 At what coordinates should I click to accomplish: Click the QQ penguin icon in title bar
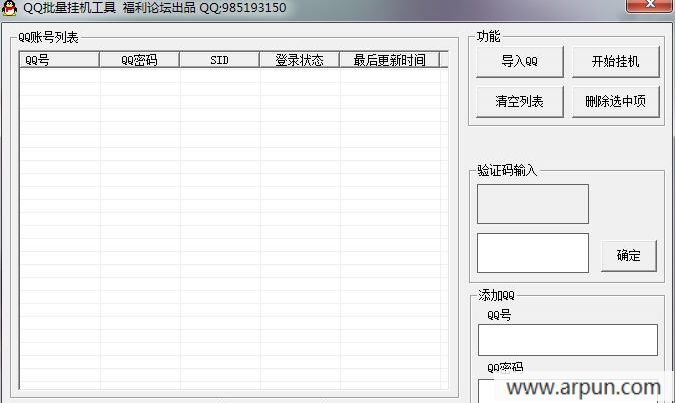pyautogui.click(x=9, y=7)
